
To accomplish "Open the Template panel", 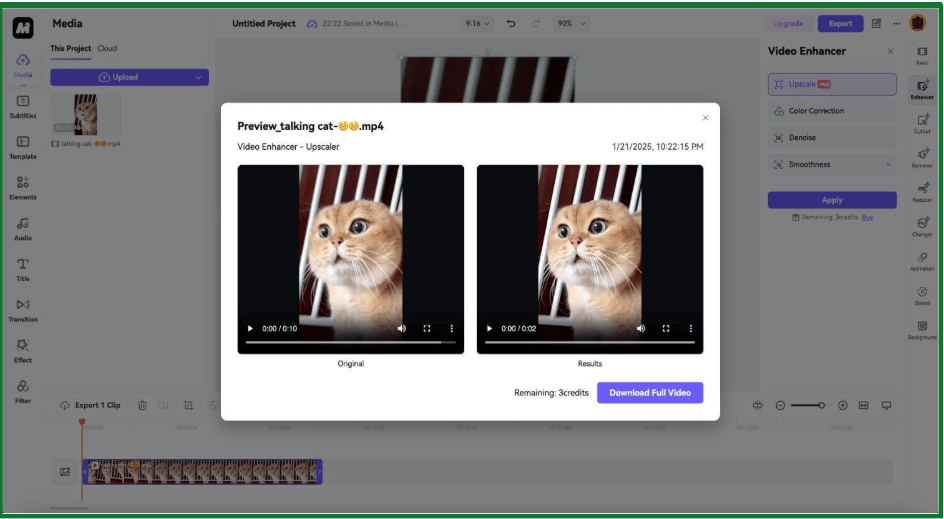I will 23,148.
